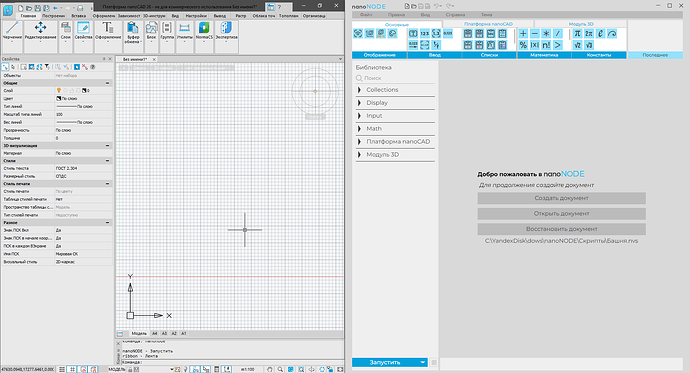Click the zoom magnifier icon in nanoCAD status bar
Screen dimensions: 690x373
coord(280,369)
